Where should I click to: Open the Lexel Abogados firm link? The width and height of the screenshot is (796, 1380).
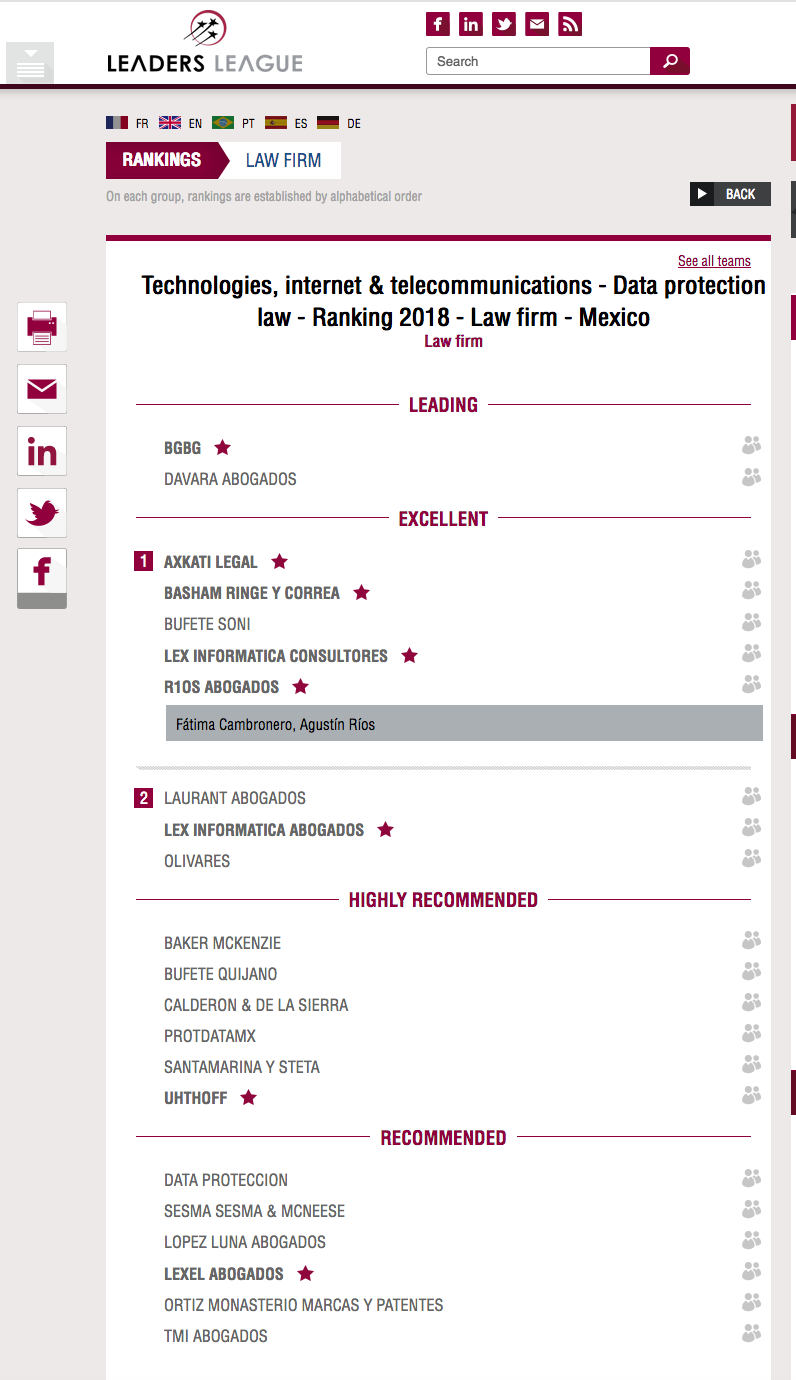(224, 1274)
